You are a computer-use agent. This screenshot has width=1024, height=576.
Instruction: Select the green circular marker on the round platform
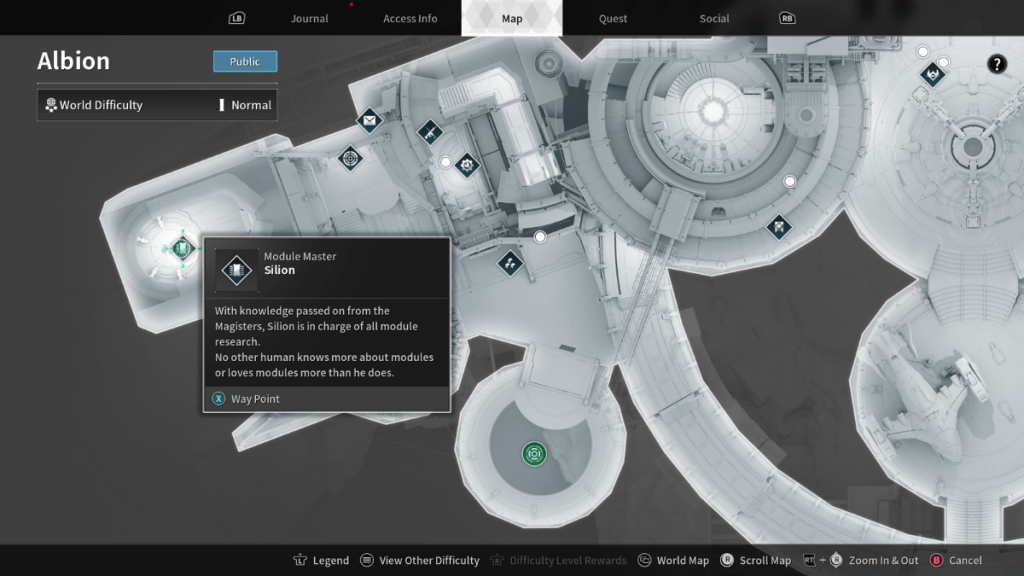pyautogui.click(x=534, y=454)
